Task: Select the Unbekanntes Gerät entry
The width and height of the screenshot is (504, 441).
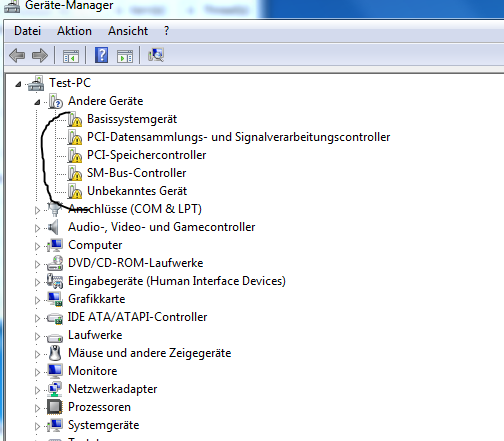Action: point(137,191)
